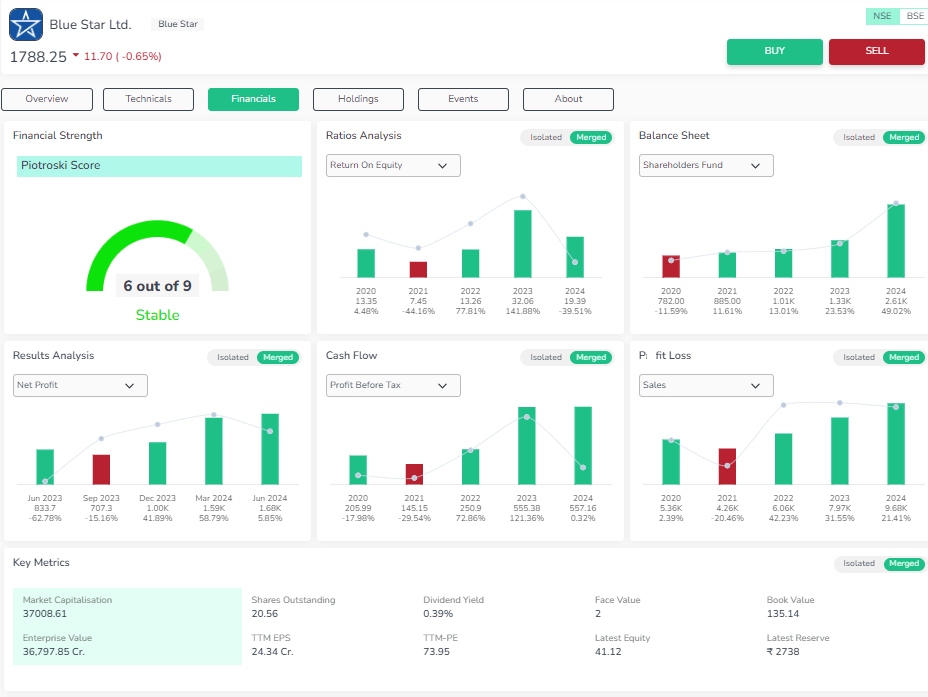Click the Latest Reserve value ₹ 2738

783,651
